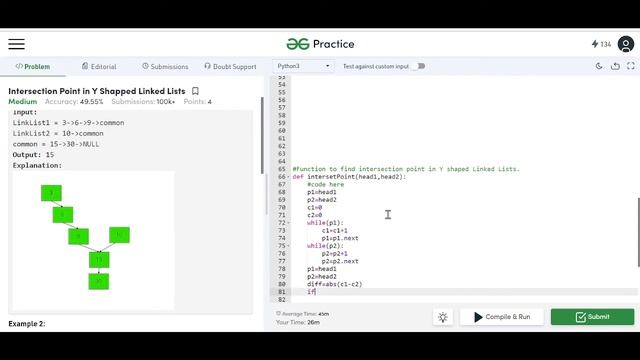Open the Submissions tab
Image resolution: width=640 pixels, height=360 pixels.
(x=165, y=67)
